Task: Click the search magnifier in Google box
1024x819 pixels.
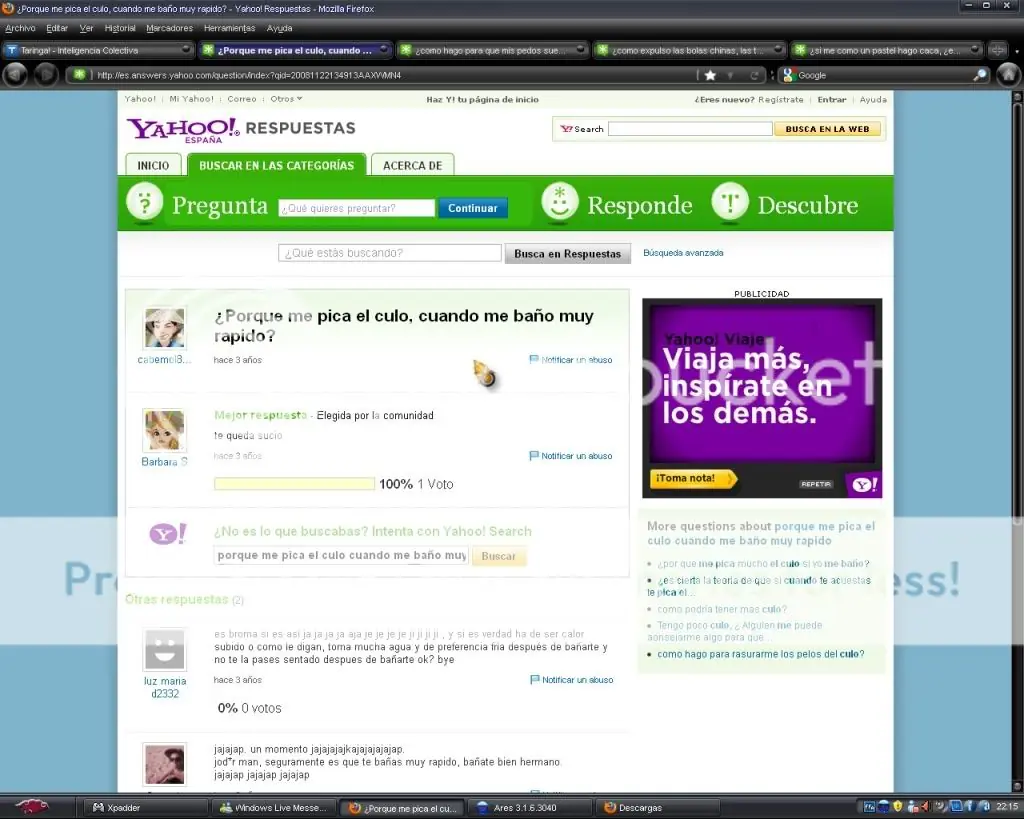Action: point(980,75)
